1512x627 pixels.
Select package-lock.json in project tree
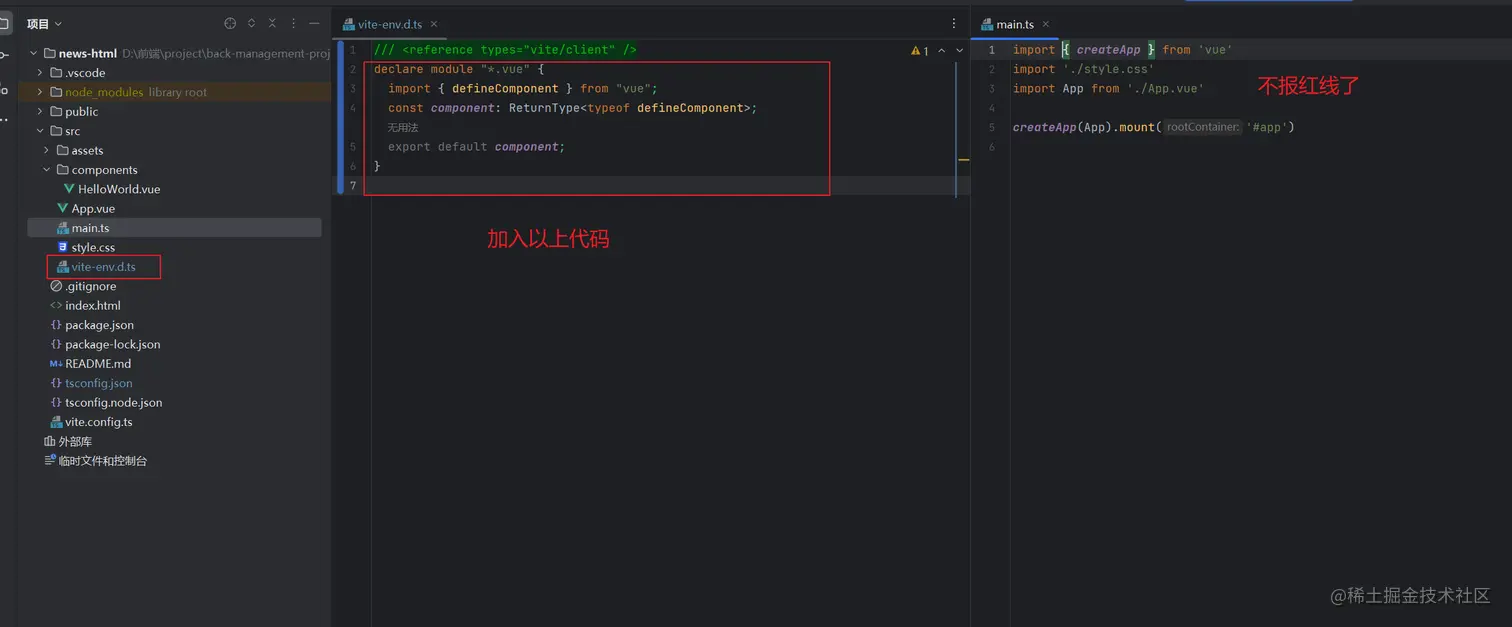click(x=113, y=344)
